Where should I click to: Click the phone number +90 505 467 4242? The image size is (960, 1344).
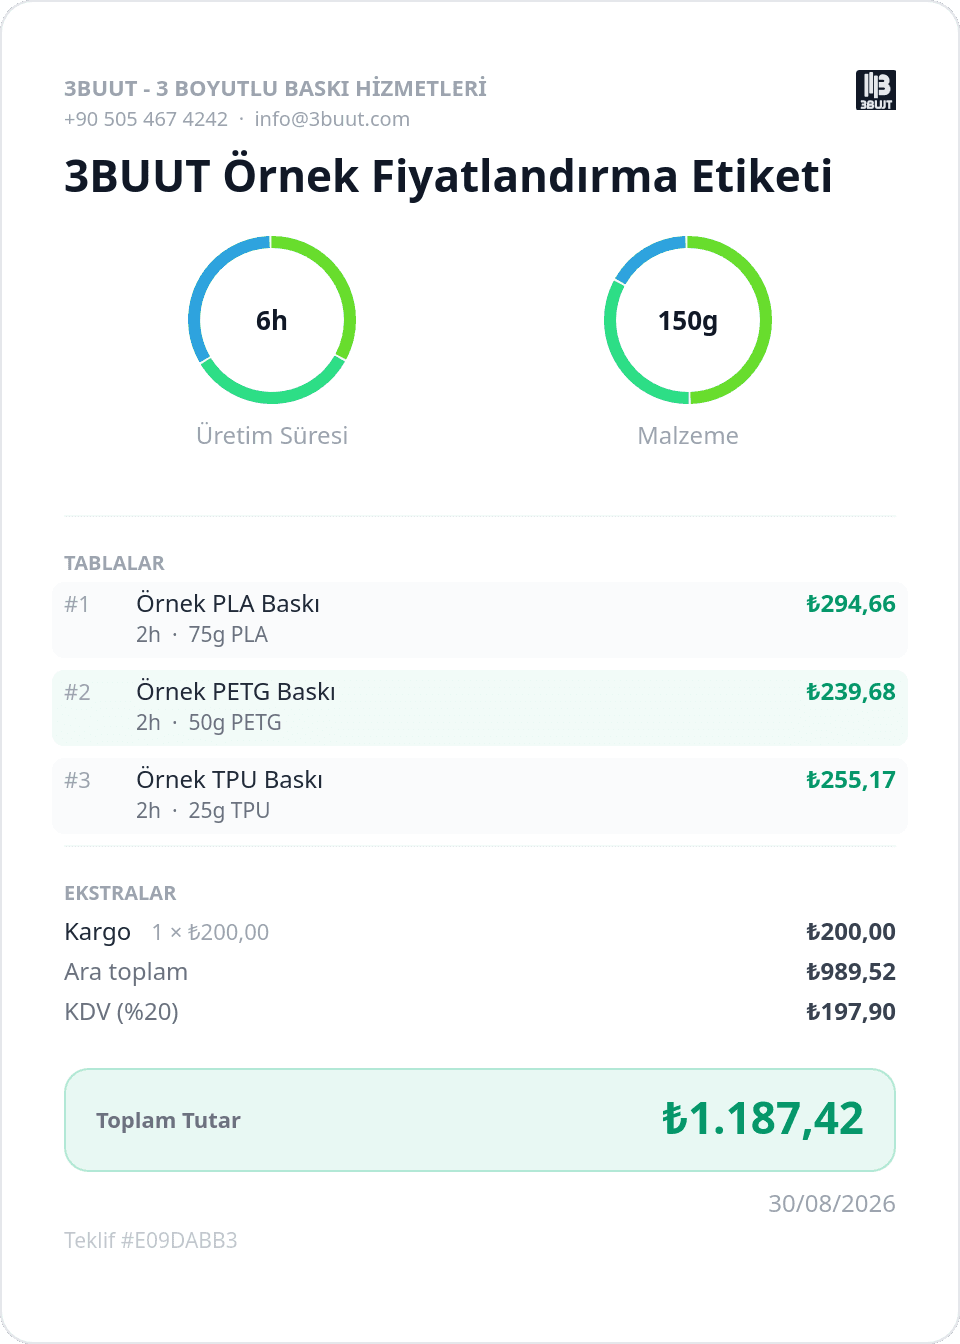[146, 119]
